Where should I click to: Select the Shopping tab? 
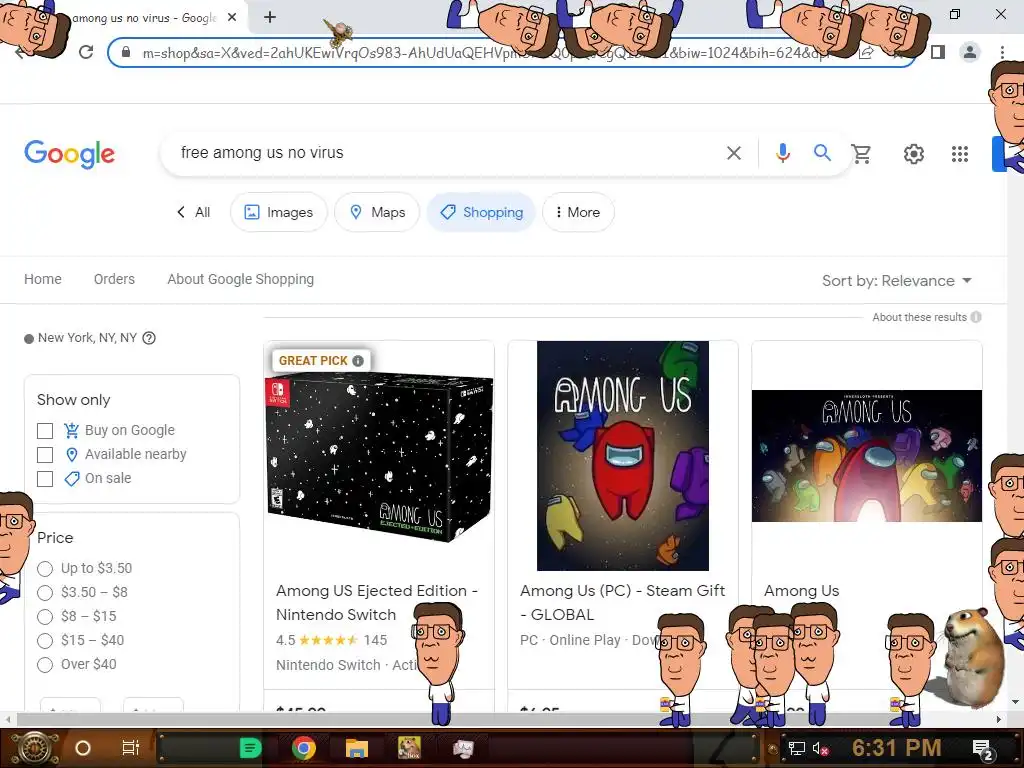coord(481,212)
